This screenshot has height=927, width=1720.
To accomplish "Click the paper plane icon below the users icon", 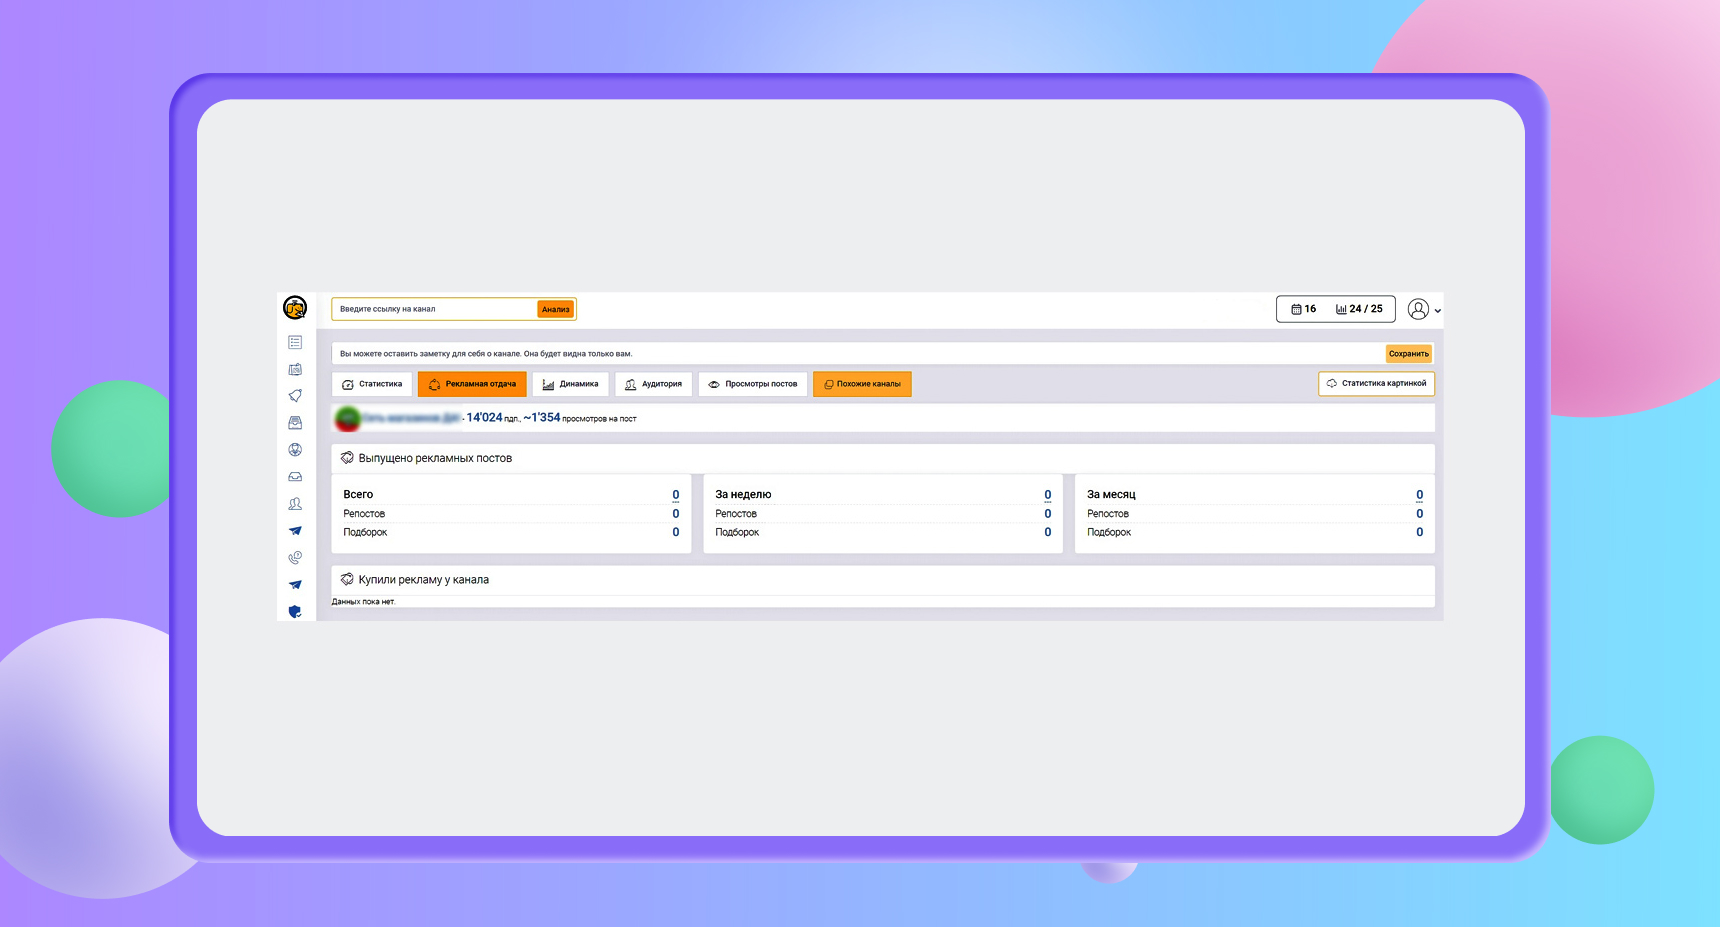I will click(295, 531).
